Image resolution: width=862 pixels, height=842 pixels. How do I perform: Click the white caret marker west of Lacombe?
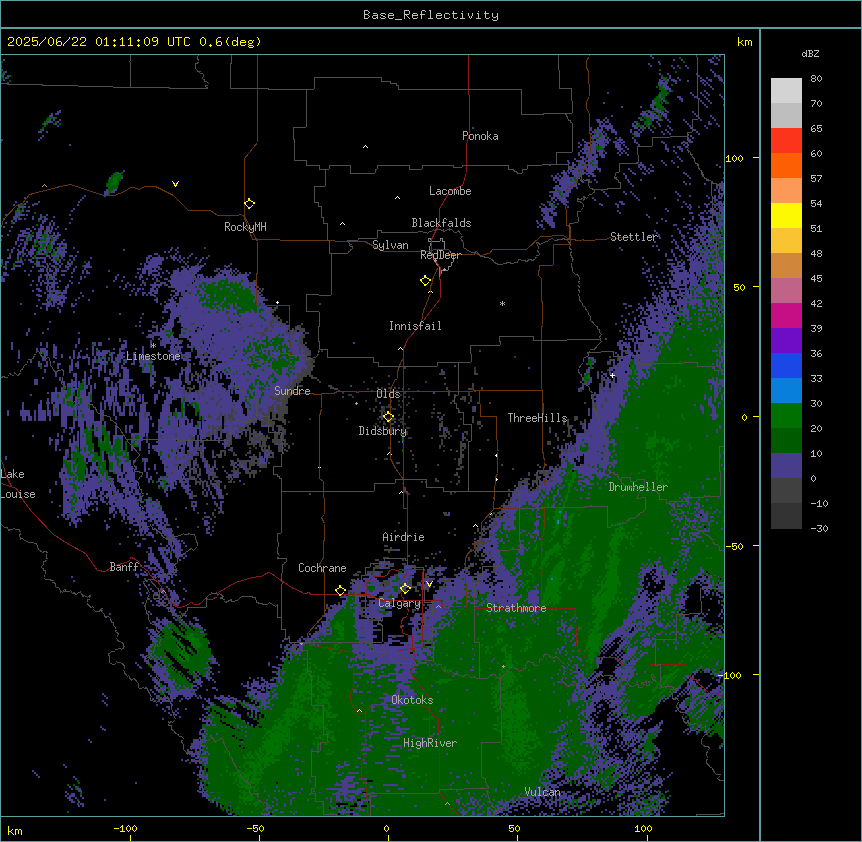(x=397, y=198)
